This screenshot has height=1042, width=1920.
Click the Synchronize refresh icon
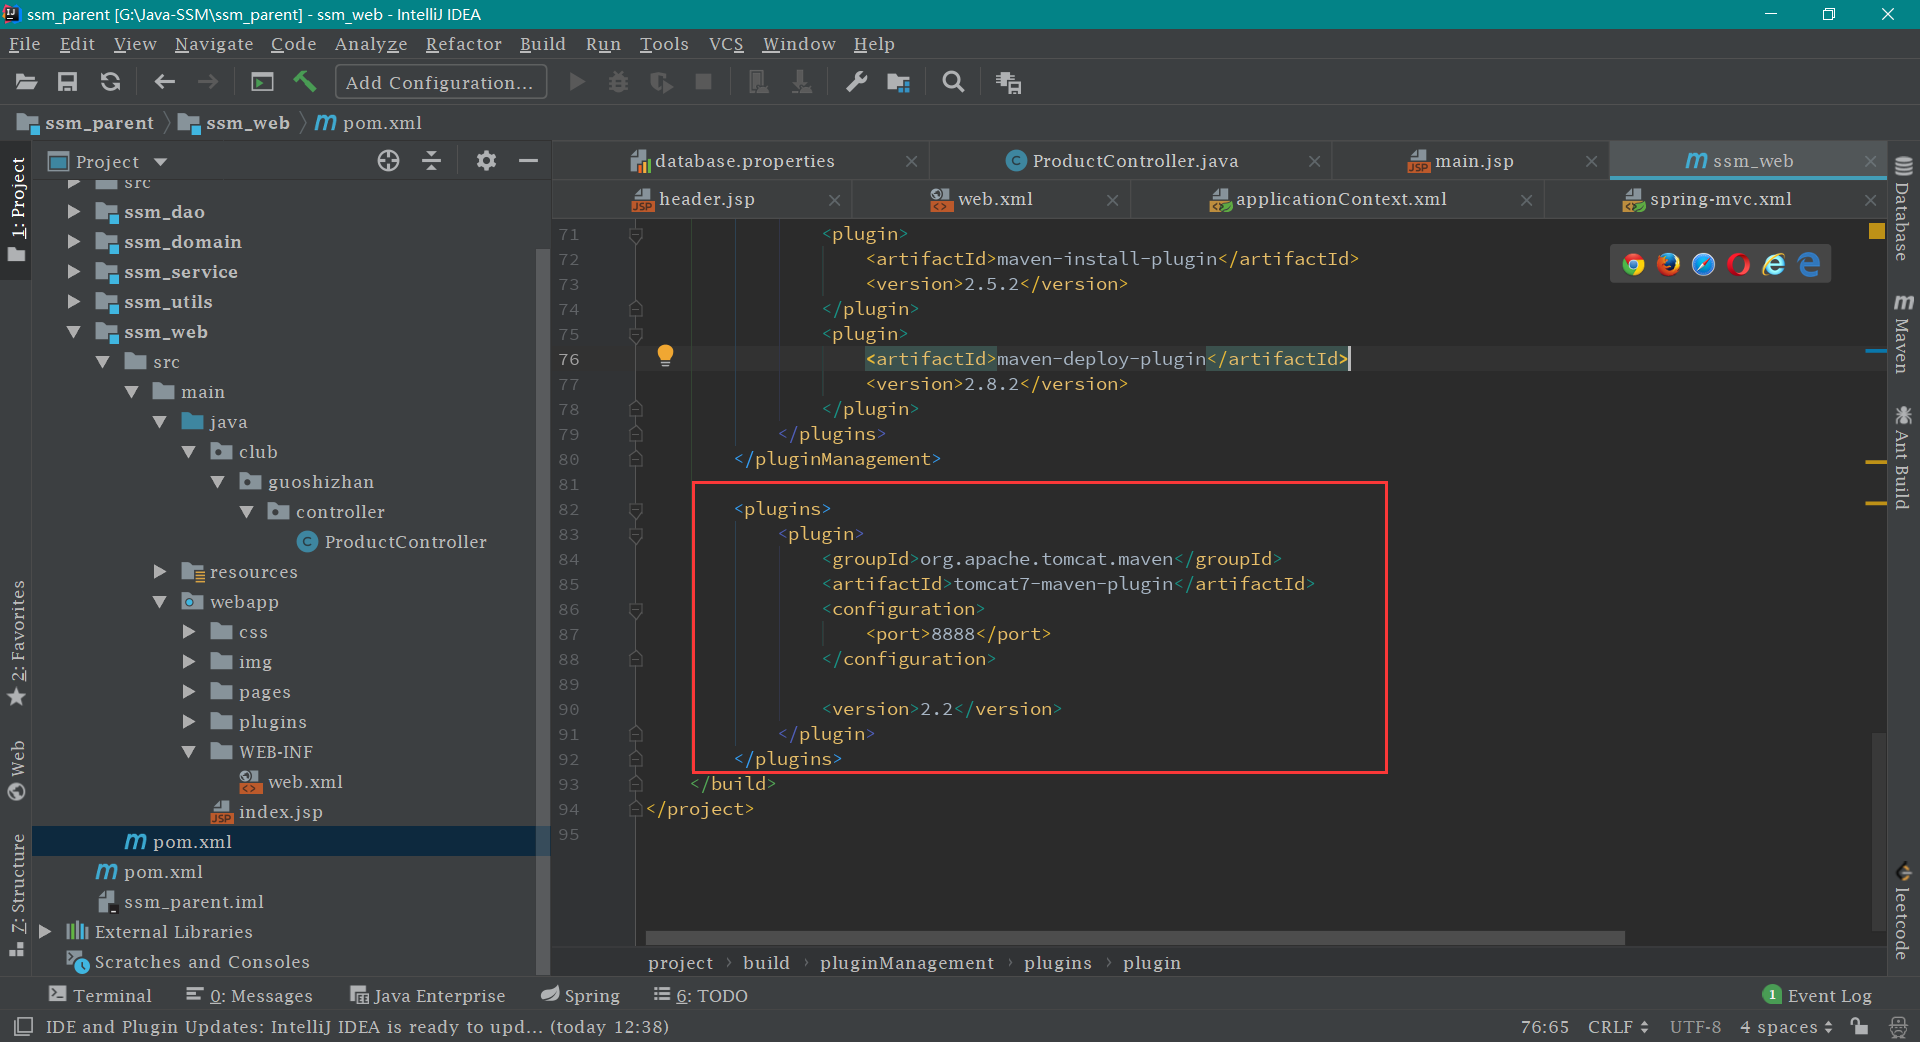coord(110,82)
